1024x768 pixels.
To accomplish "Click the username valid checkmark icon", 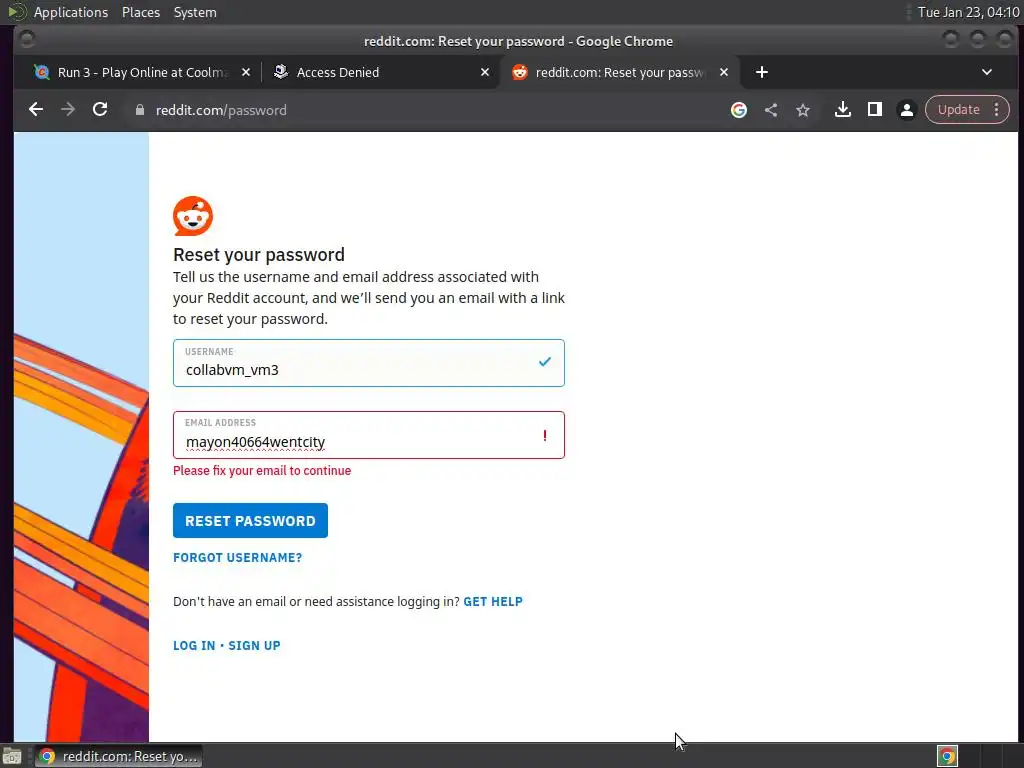I will coord(545,362).
